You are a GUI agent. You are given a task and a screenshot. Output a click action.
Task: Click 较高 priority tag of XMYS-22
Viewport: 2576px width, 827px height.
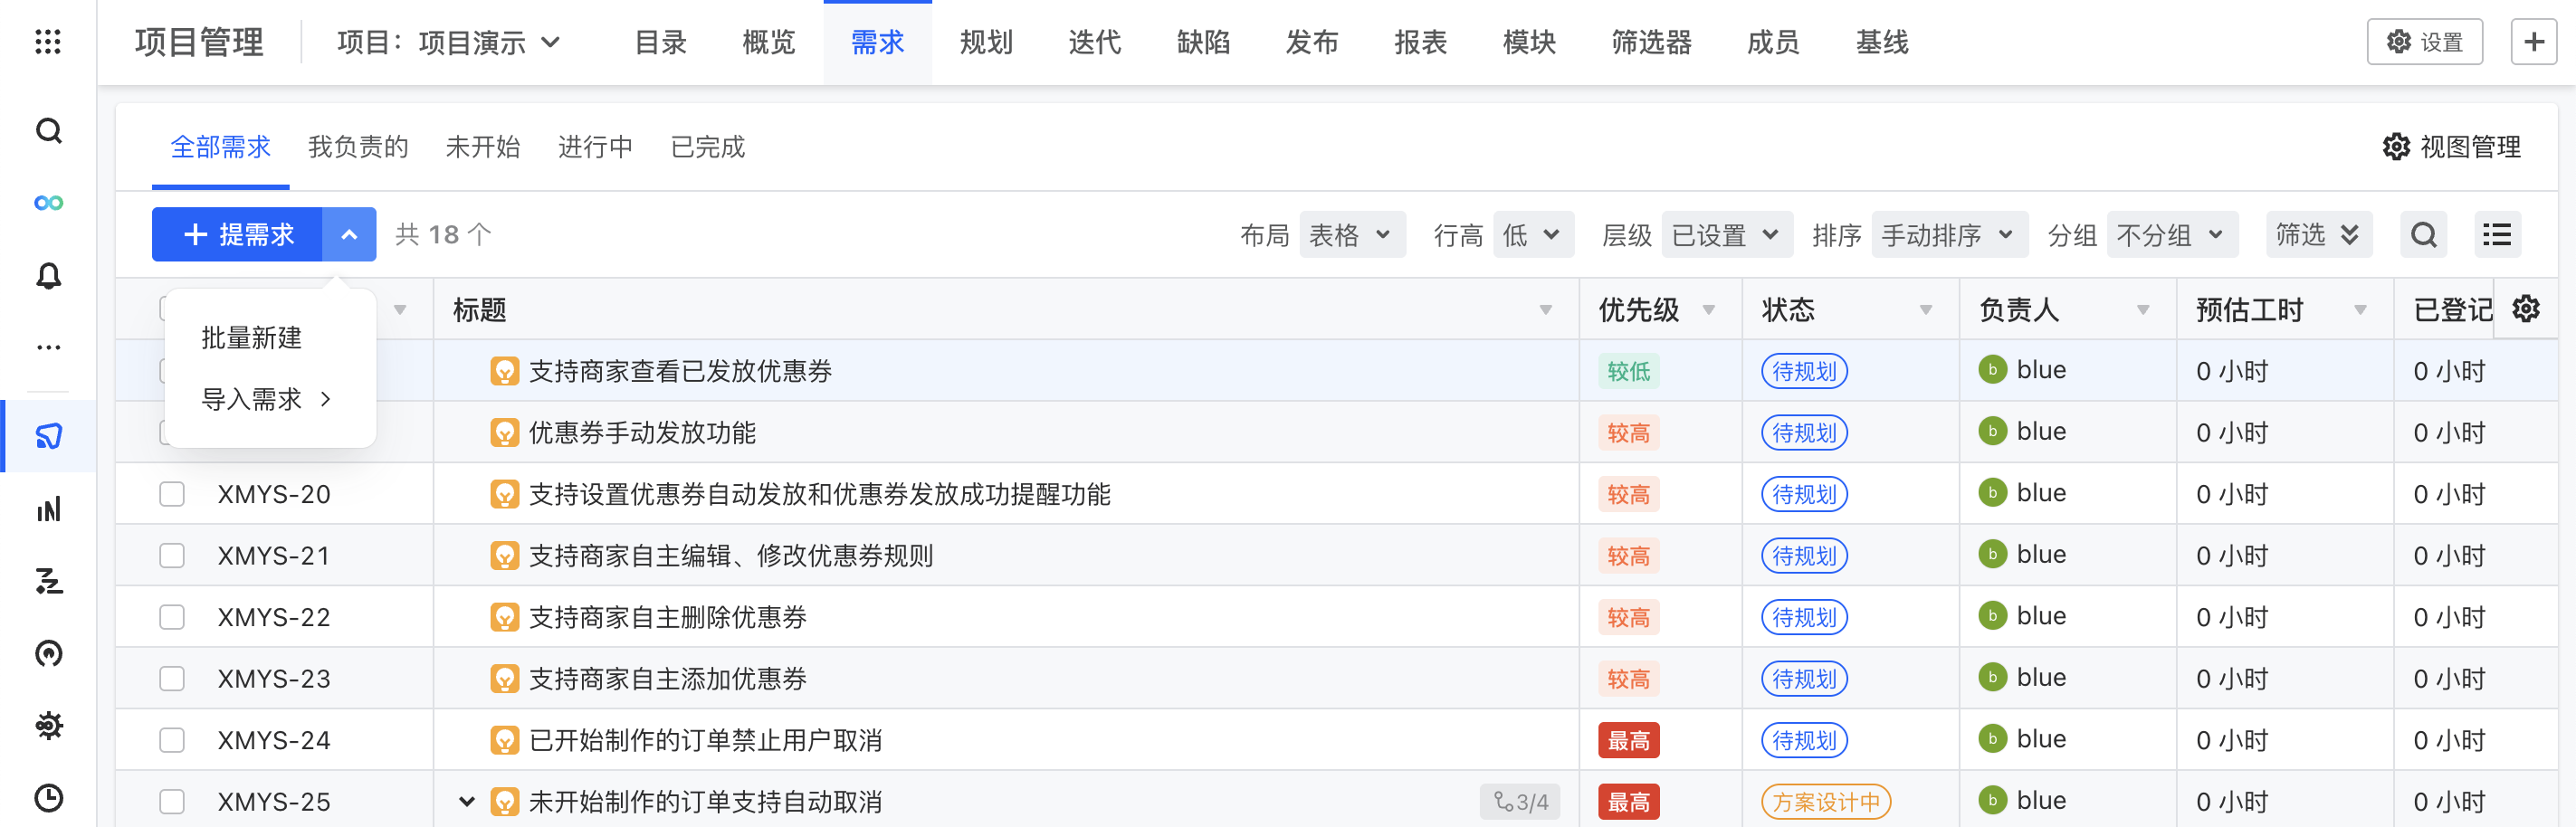(1628, 617)
